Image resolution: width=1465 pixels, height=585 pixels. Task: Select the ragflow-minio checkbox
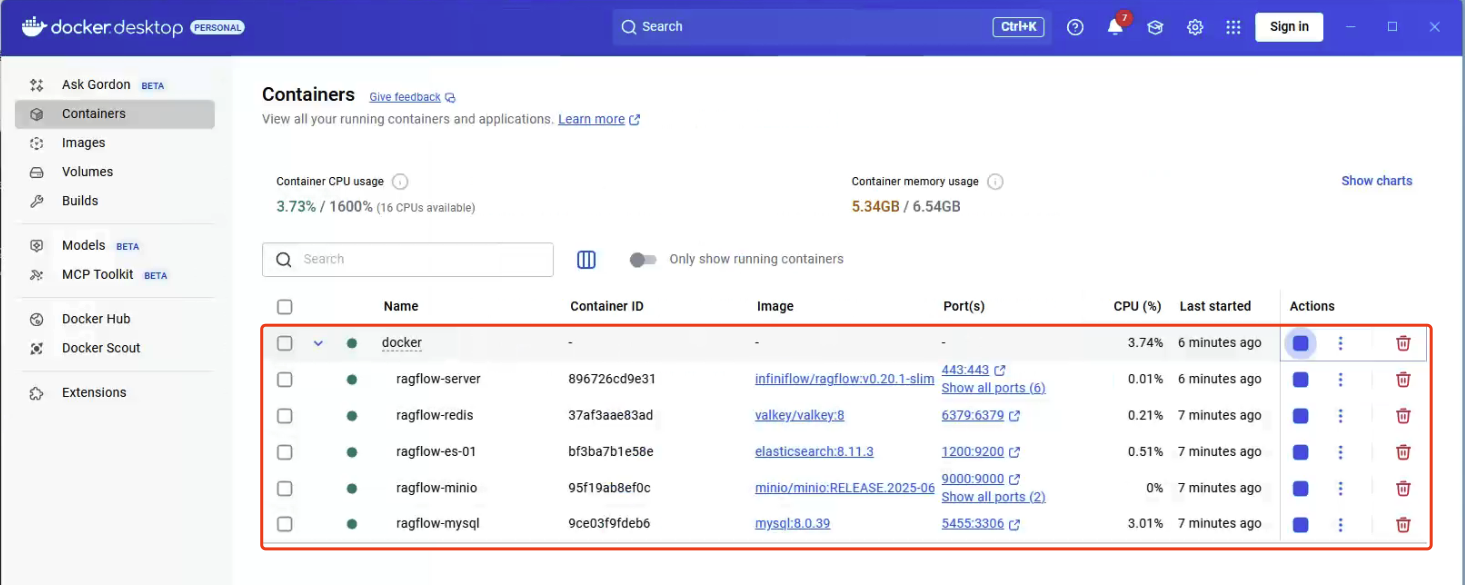285,489
